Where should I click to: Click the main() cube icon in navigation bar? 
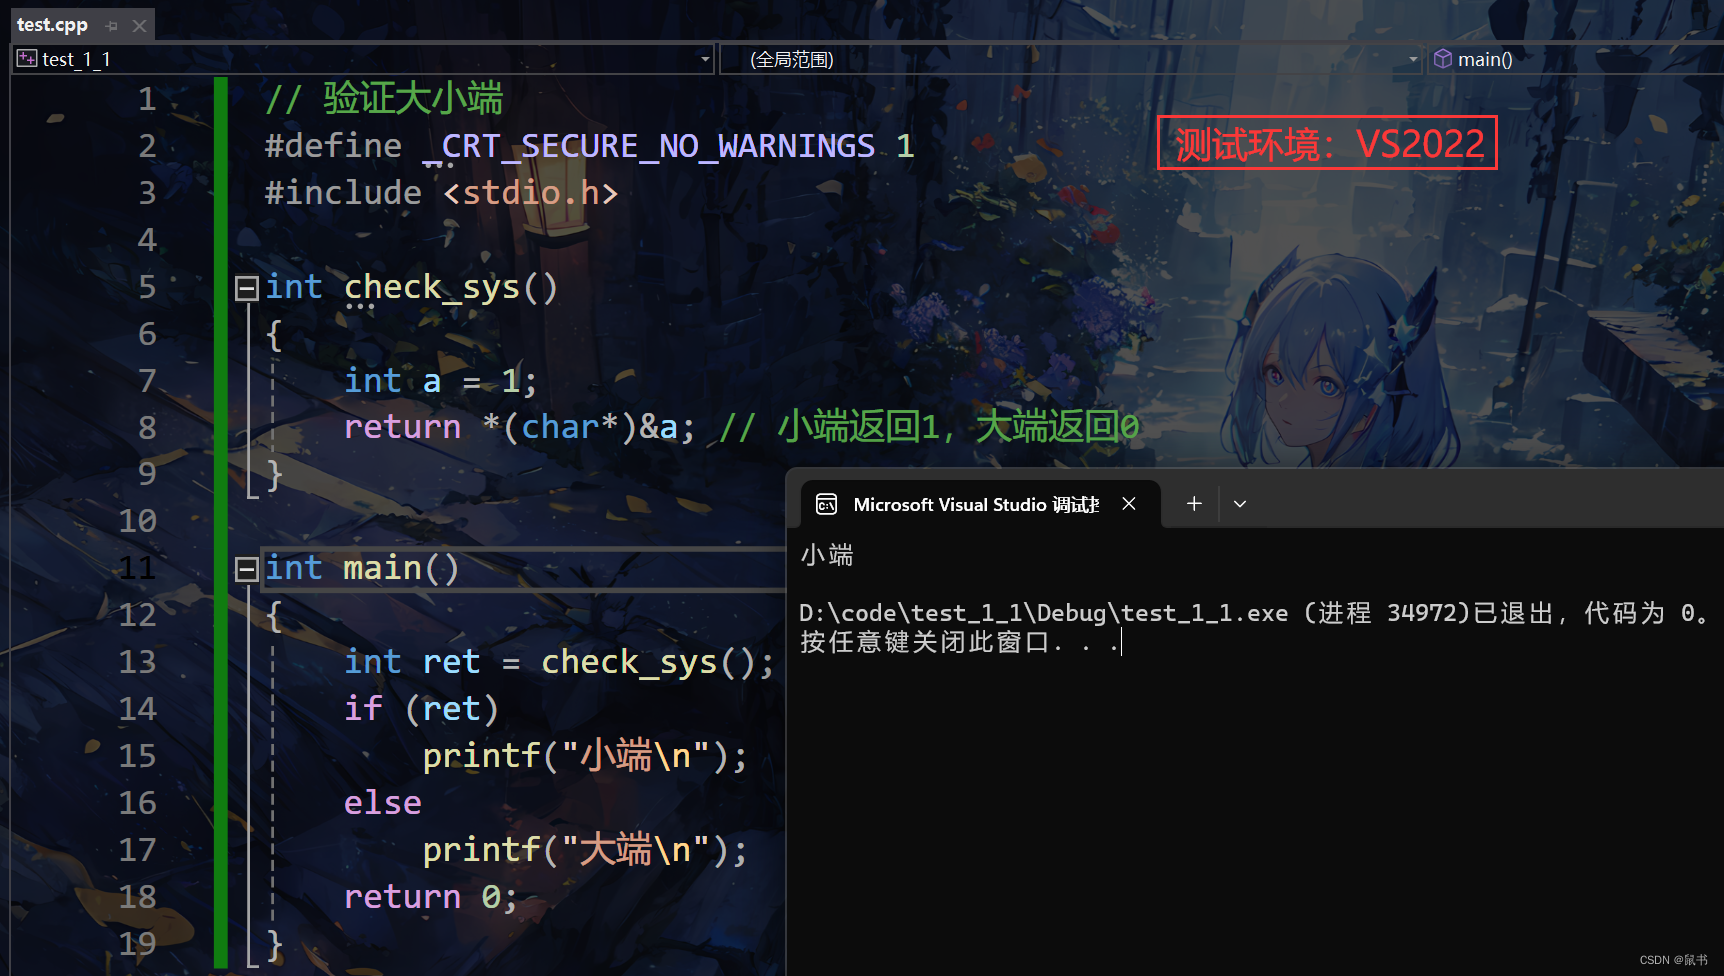tap(1442, 59)
